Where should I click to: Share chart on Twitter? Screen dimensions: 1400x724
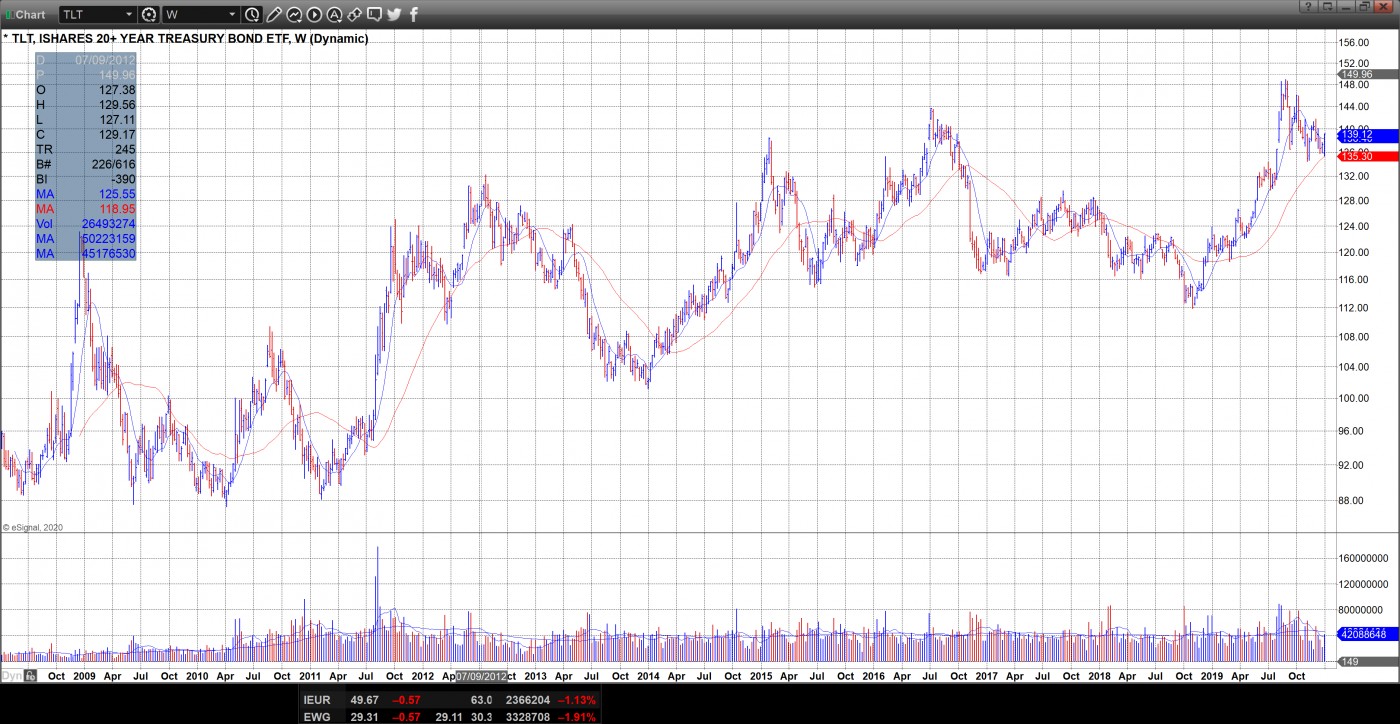tap(394, 14)
